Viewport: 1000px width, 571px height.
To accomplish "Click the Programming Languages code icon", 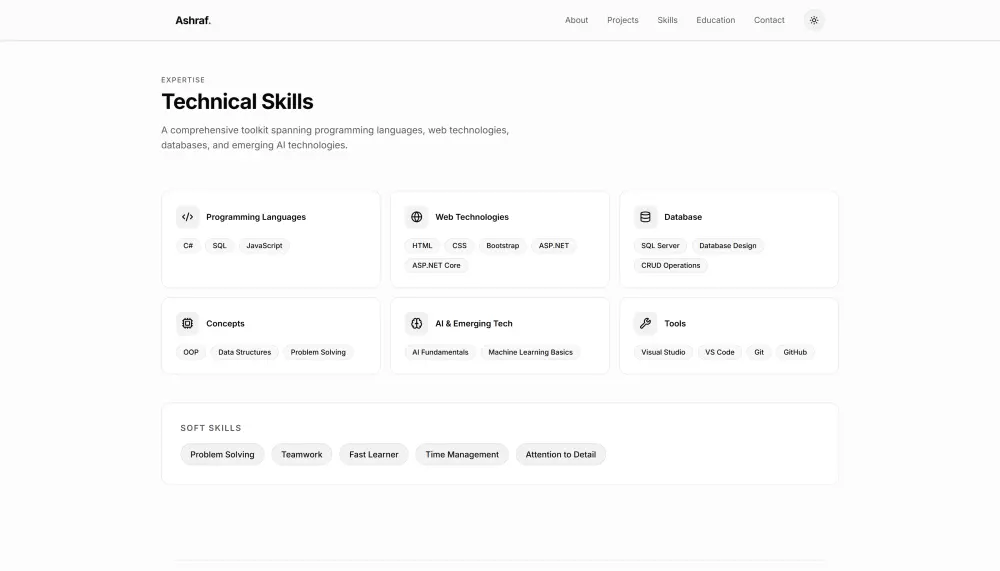I will pos(187,217).
